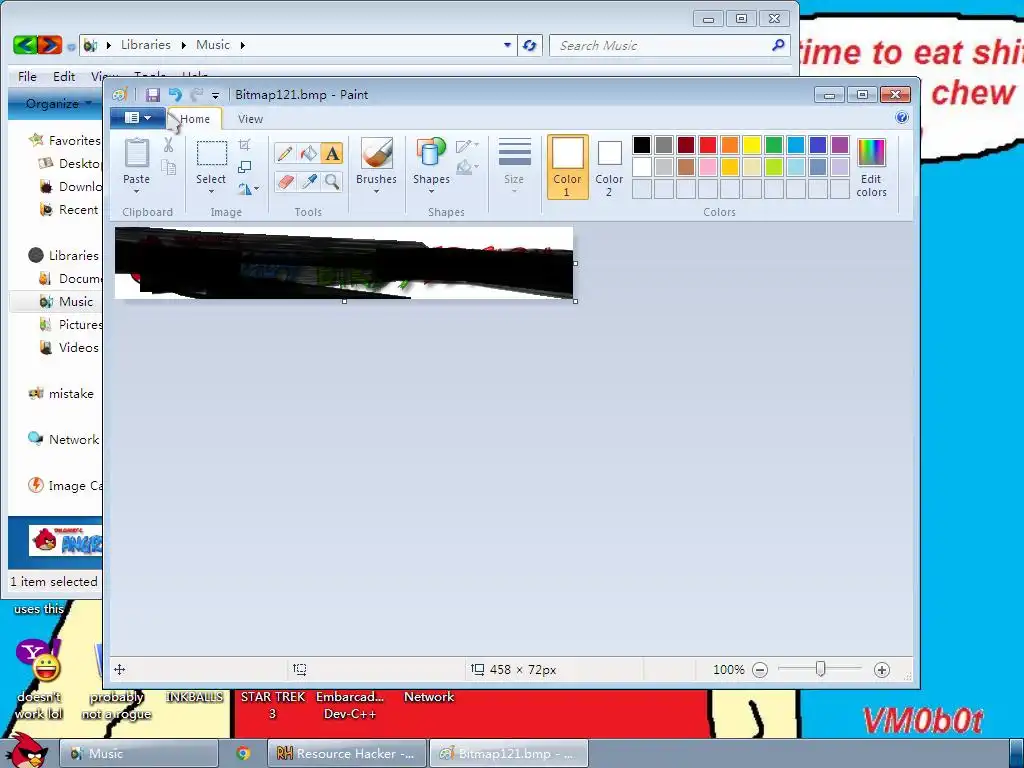Click the Brushes tool icon
The width and height of the screenshot is (1024, 768).
tap(377, 153)
